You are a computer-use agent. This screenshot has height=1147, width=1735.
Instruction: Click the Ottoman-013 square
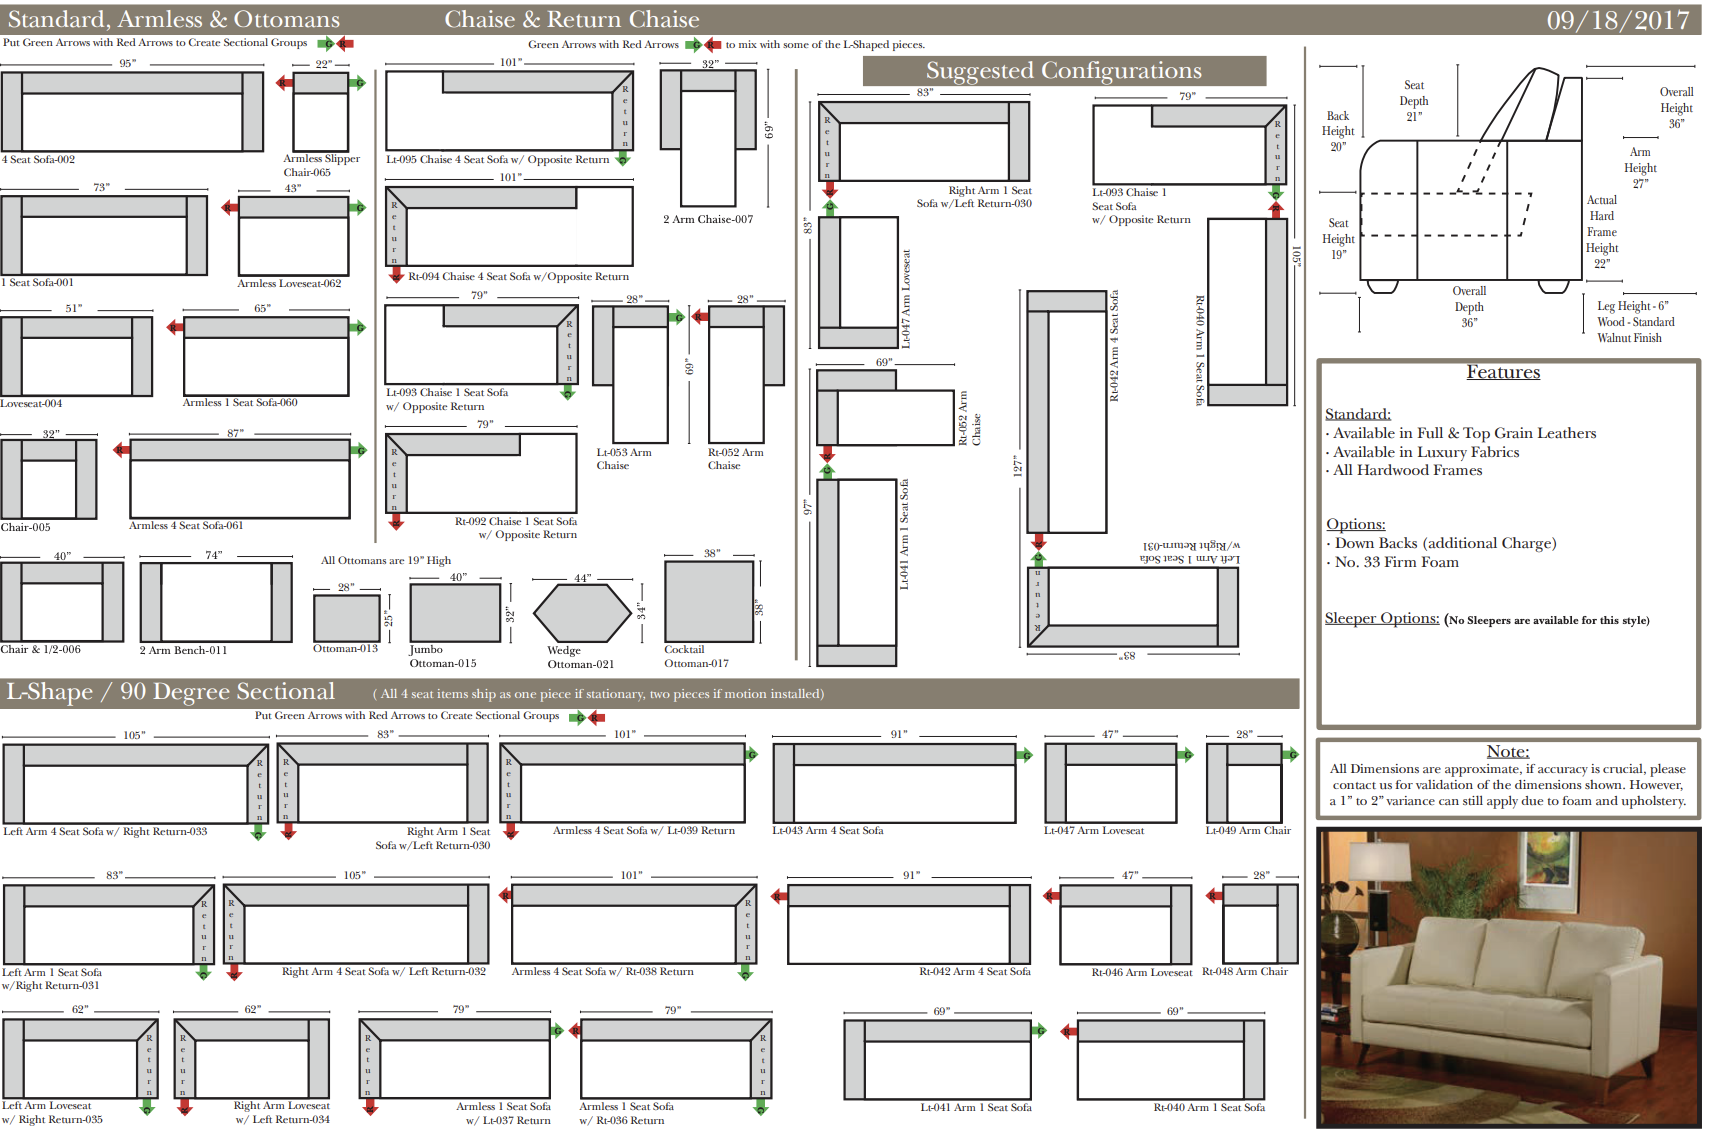pos(346,618)
